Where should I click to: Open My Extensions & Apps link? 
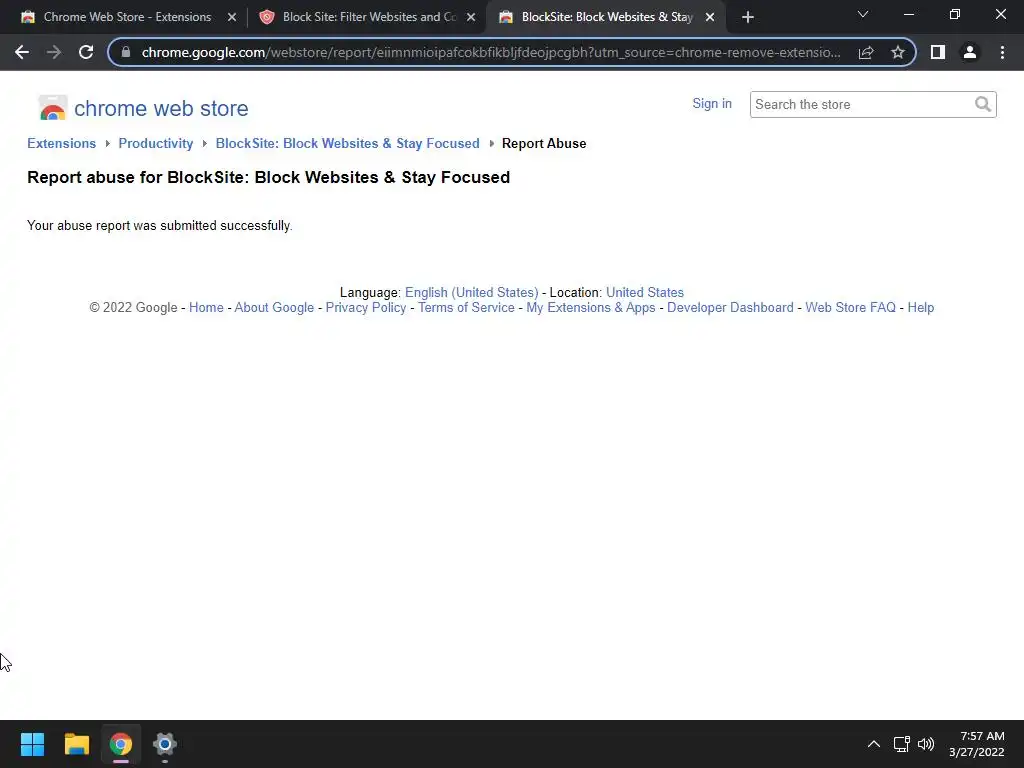point(591,308)
